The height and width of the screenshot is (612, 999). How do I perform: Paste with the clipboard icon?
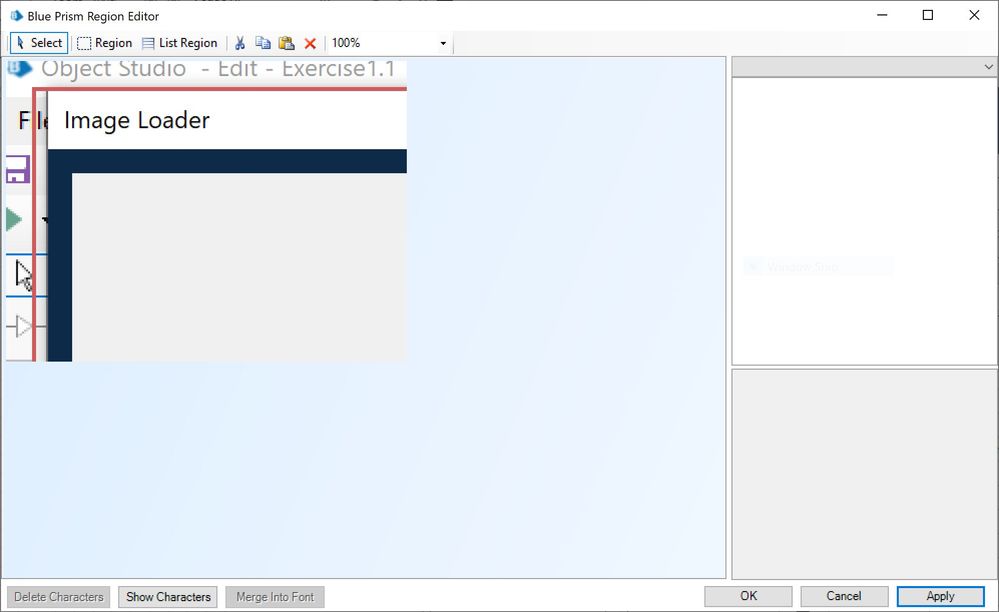click(x=286, y=43)
